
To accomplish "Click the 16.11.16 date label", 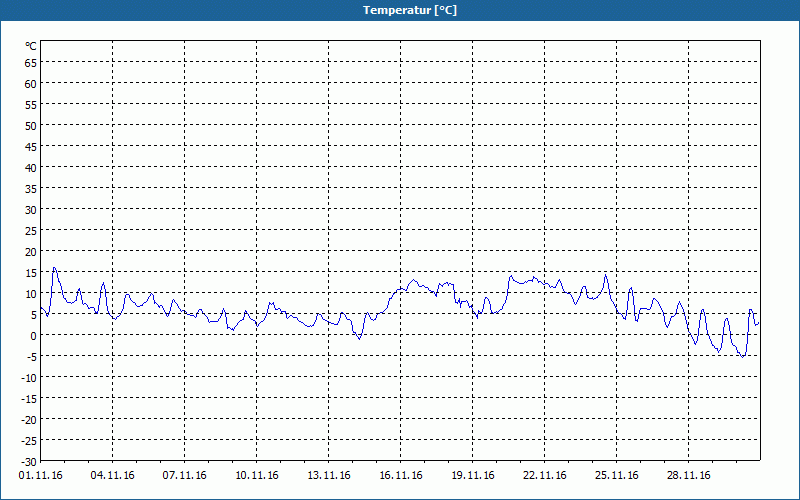I will (401, 475).
